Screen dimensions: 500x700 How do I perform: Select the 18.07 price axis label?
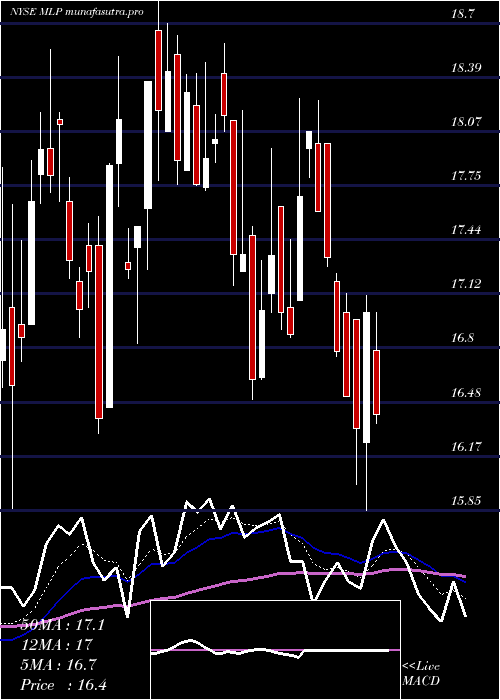(x=467, y=121)
